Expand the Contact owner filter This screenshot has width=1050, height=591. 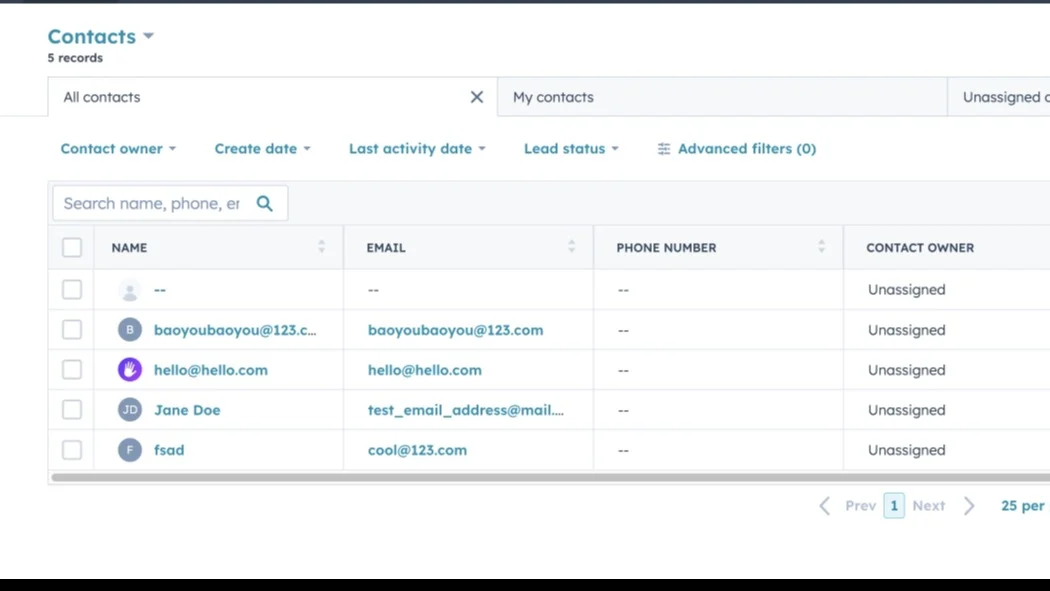tap(118, 149)
